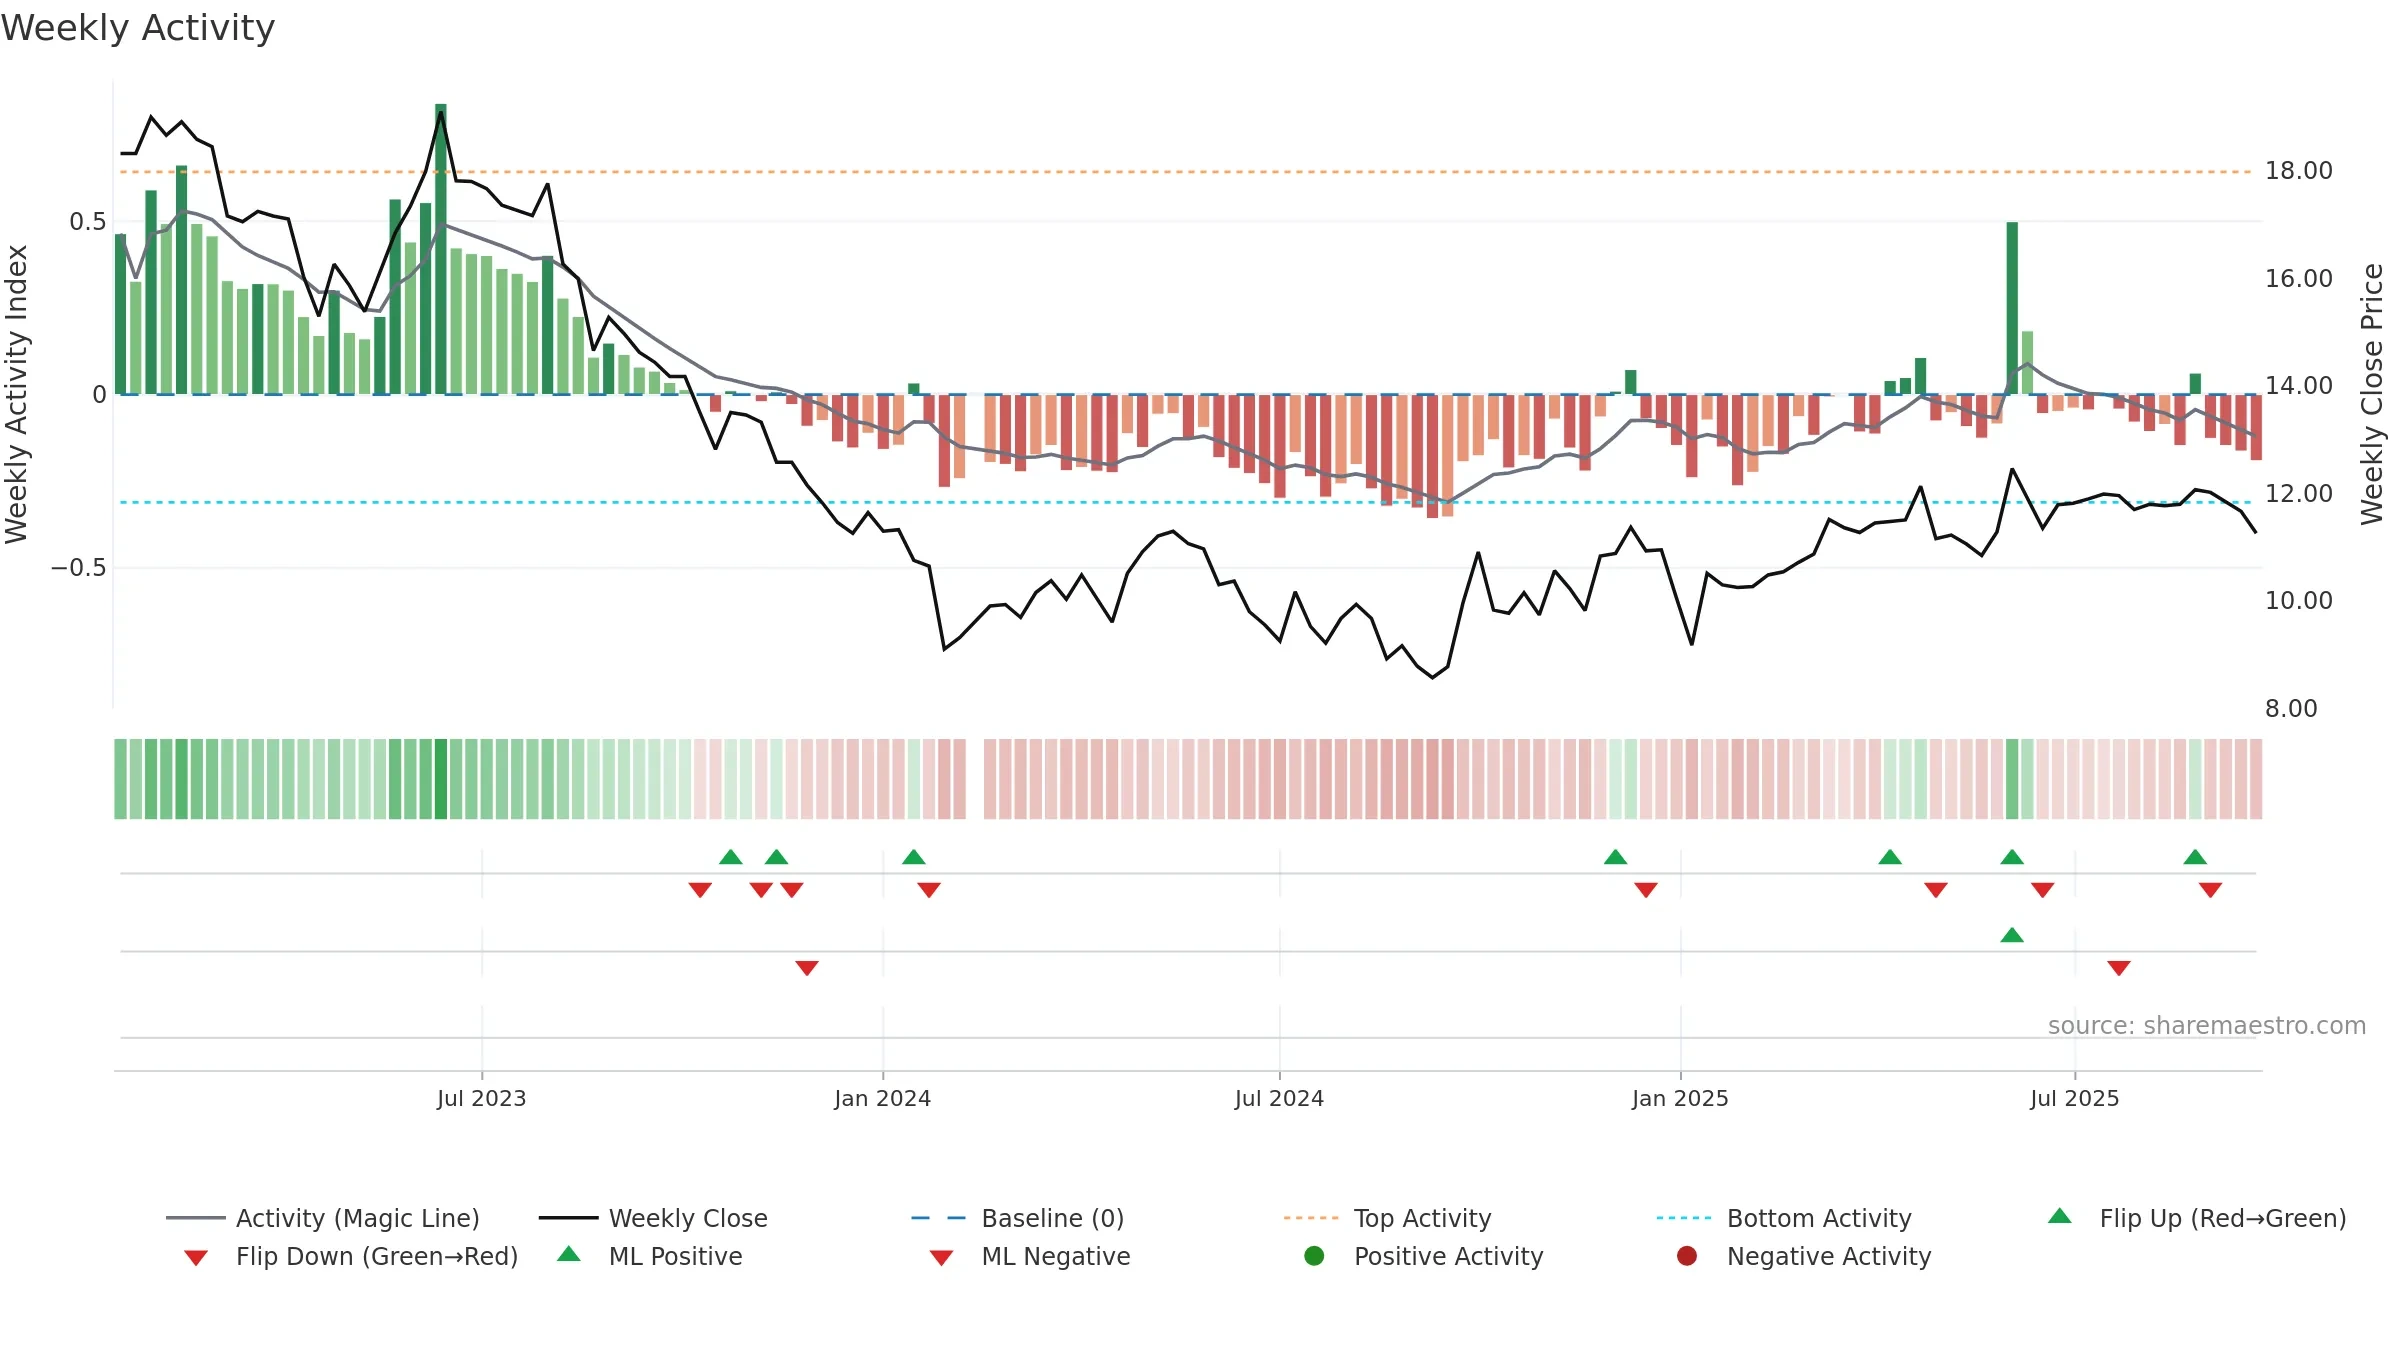This screenshot has width=2400, height=1350.
Task: Click the Weekly Activity Index axis title
Action: coord(16,394)
